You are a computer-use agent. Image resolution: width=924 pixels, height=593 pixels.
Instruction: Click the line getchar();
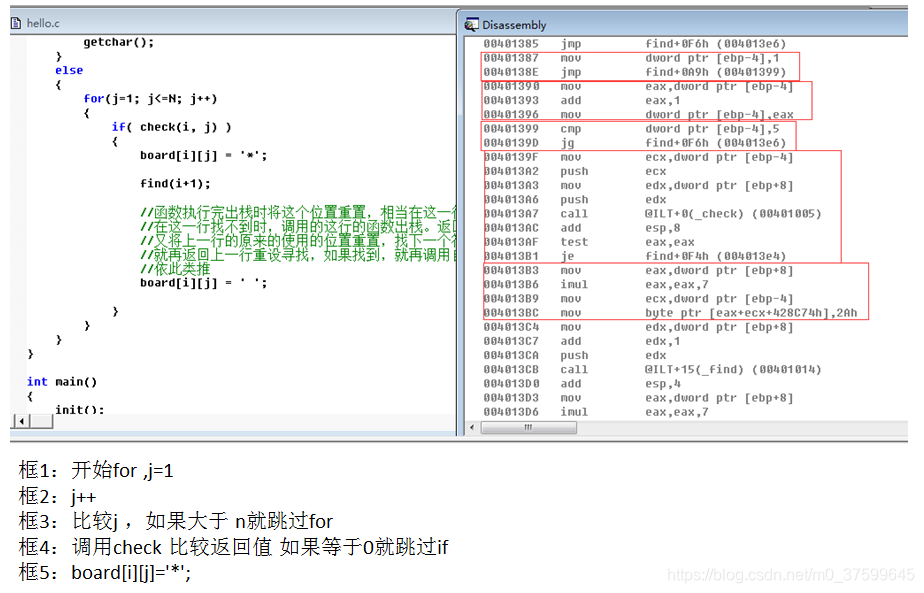pos(118,42)
